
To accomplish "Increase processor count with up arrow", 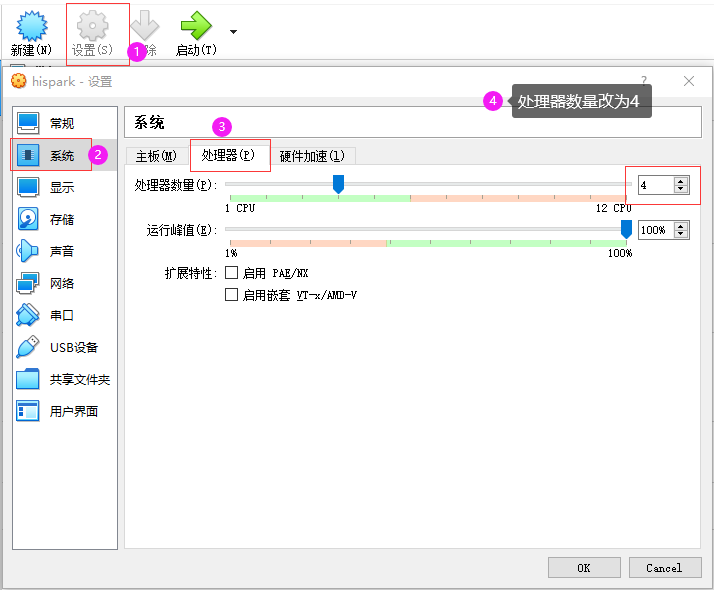I will coord(681,181).
